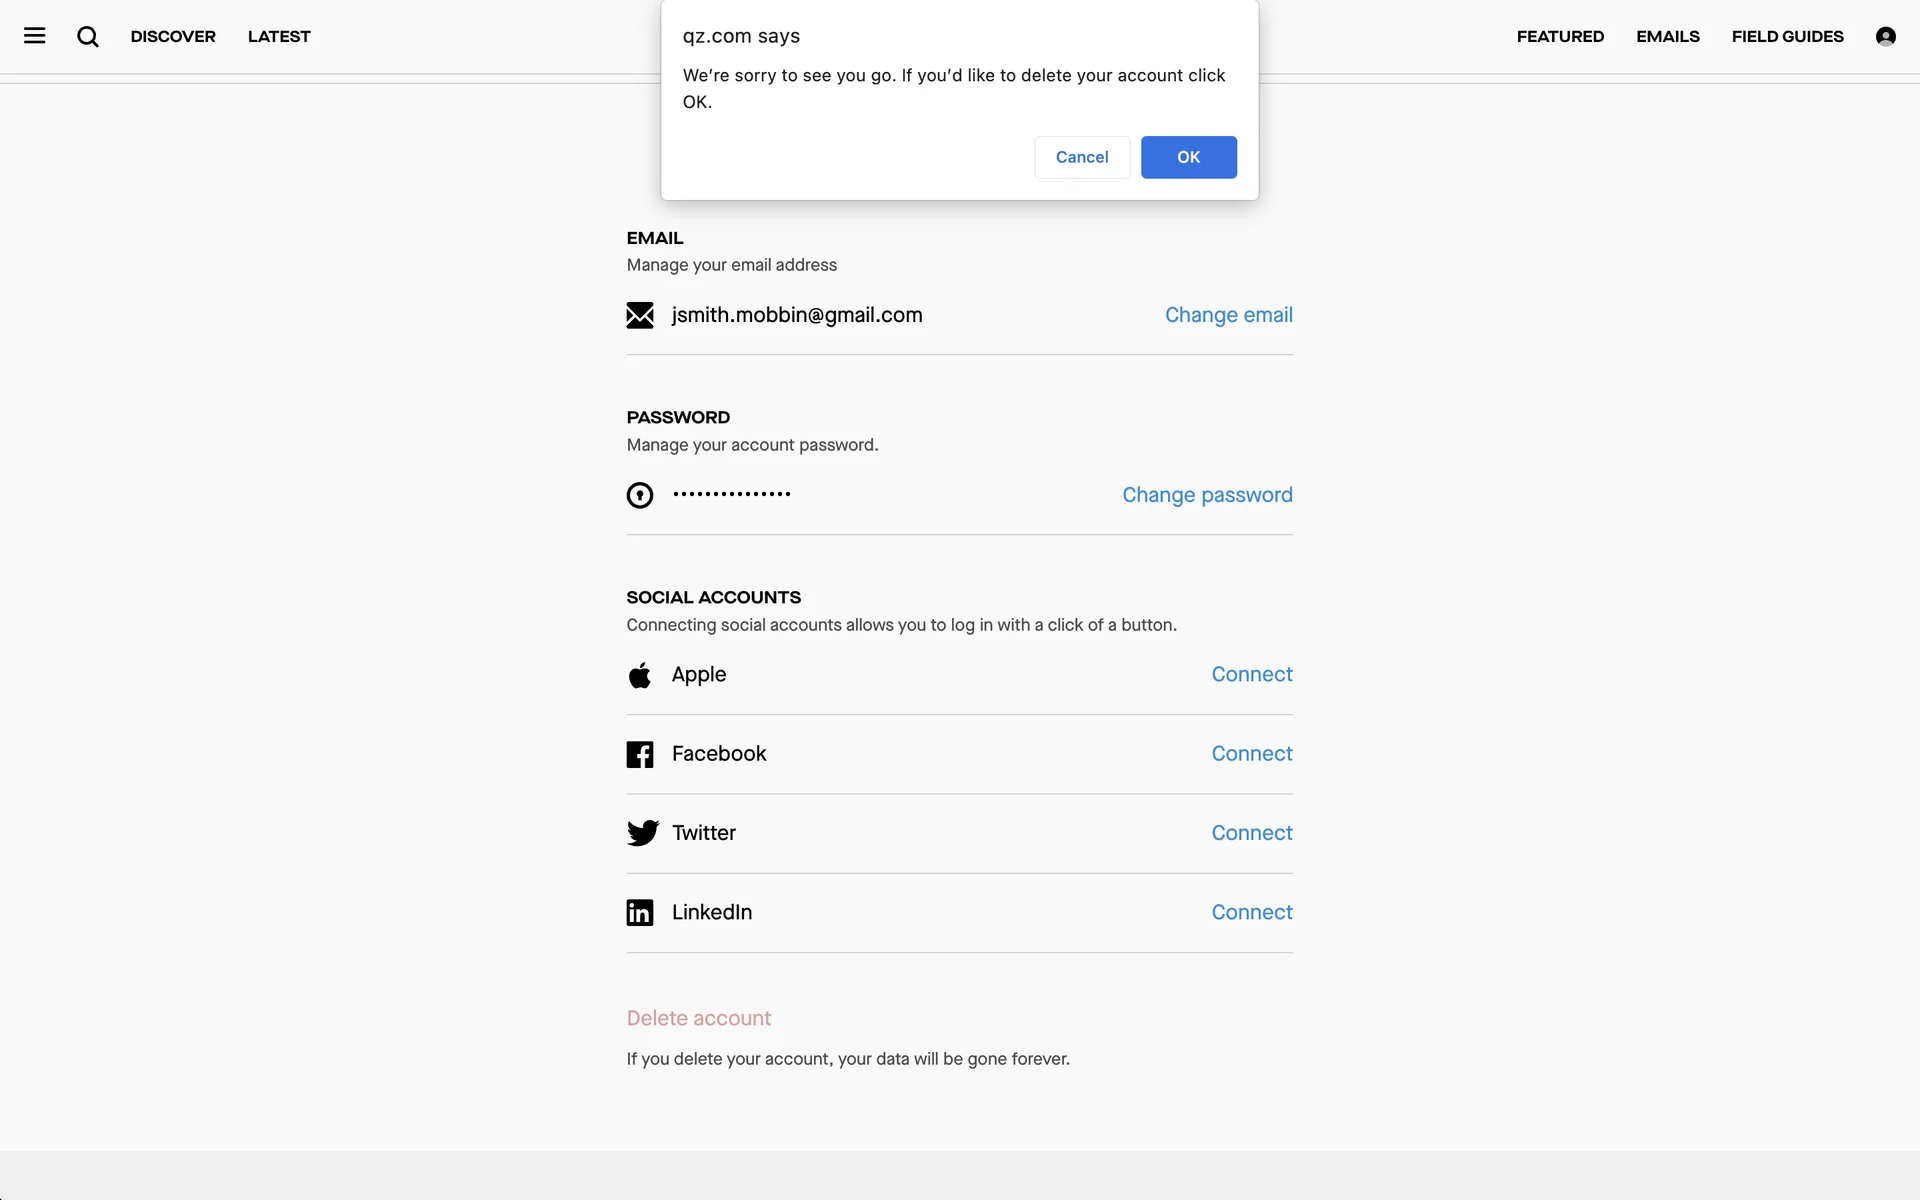Image resolution: width=1920 pixels, height=1200 pixels.
Task: Click the Change email link
Action: click(1228, 315)
